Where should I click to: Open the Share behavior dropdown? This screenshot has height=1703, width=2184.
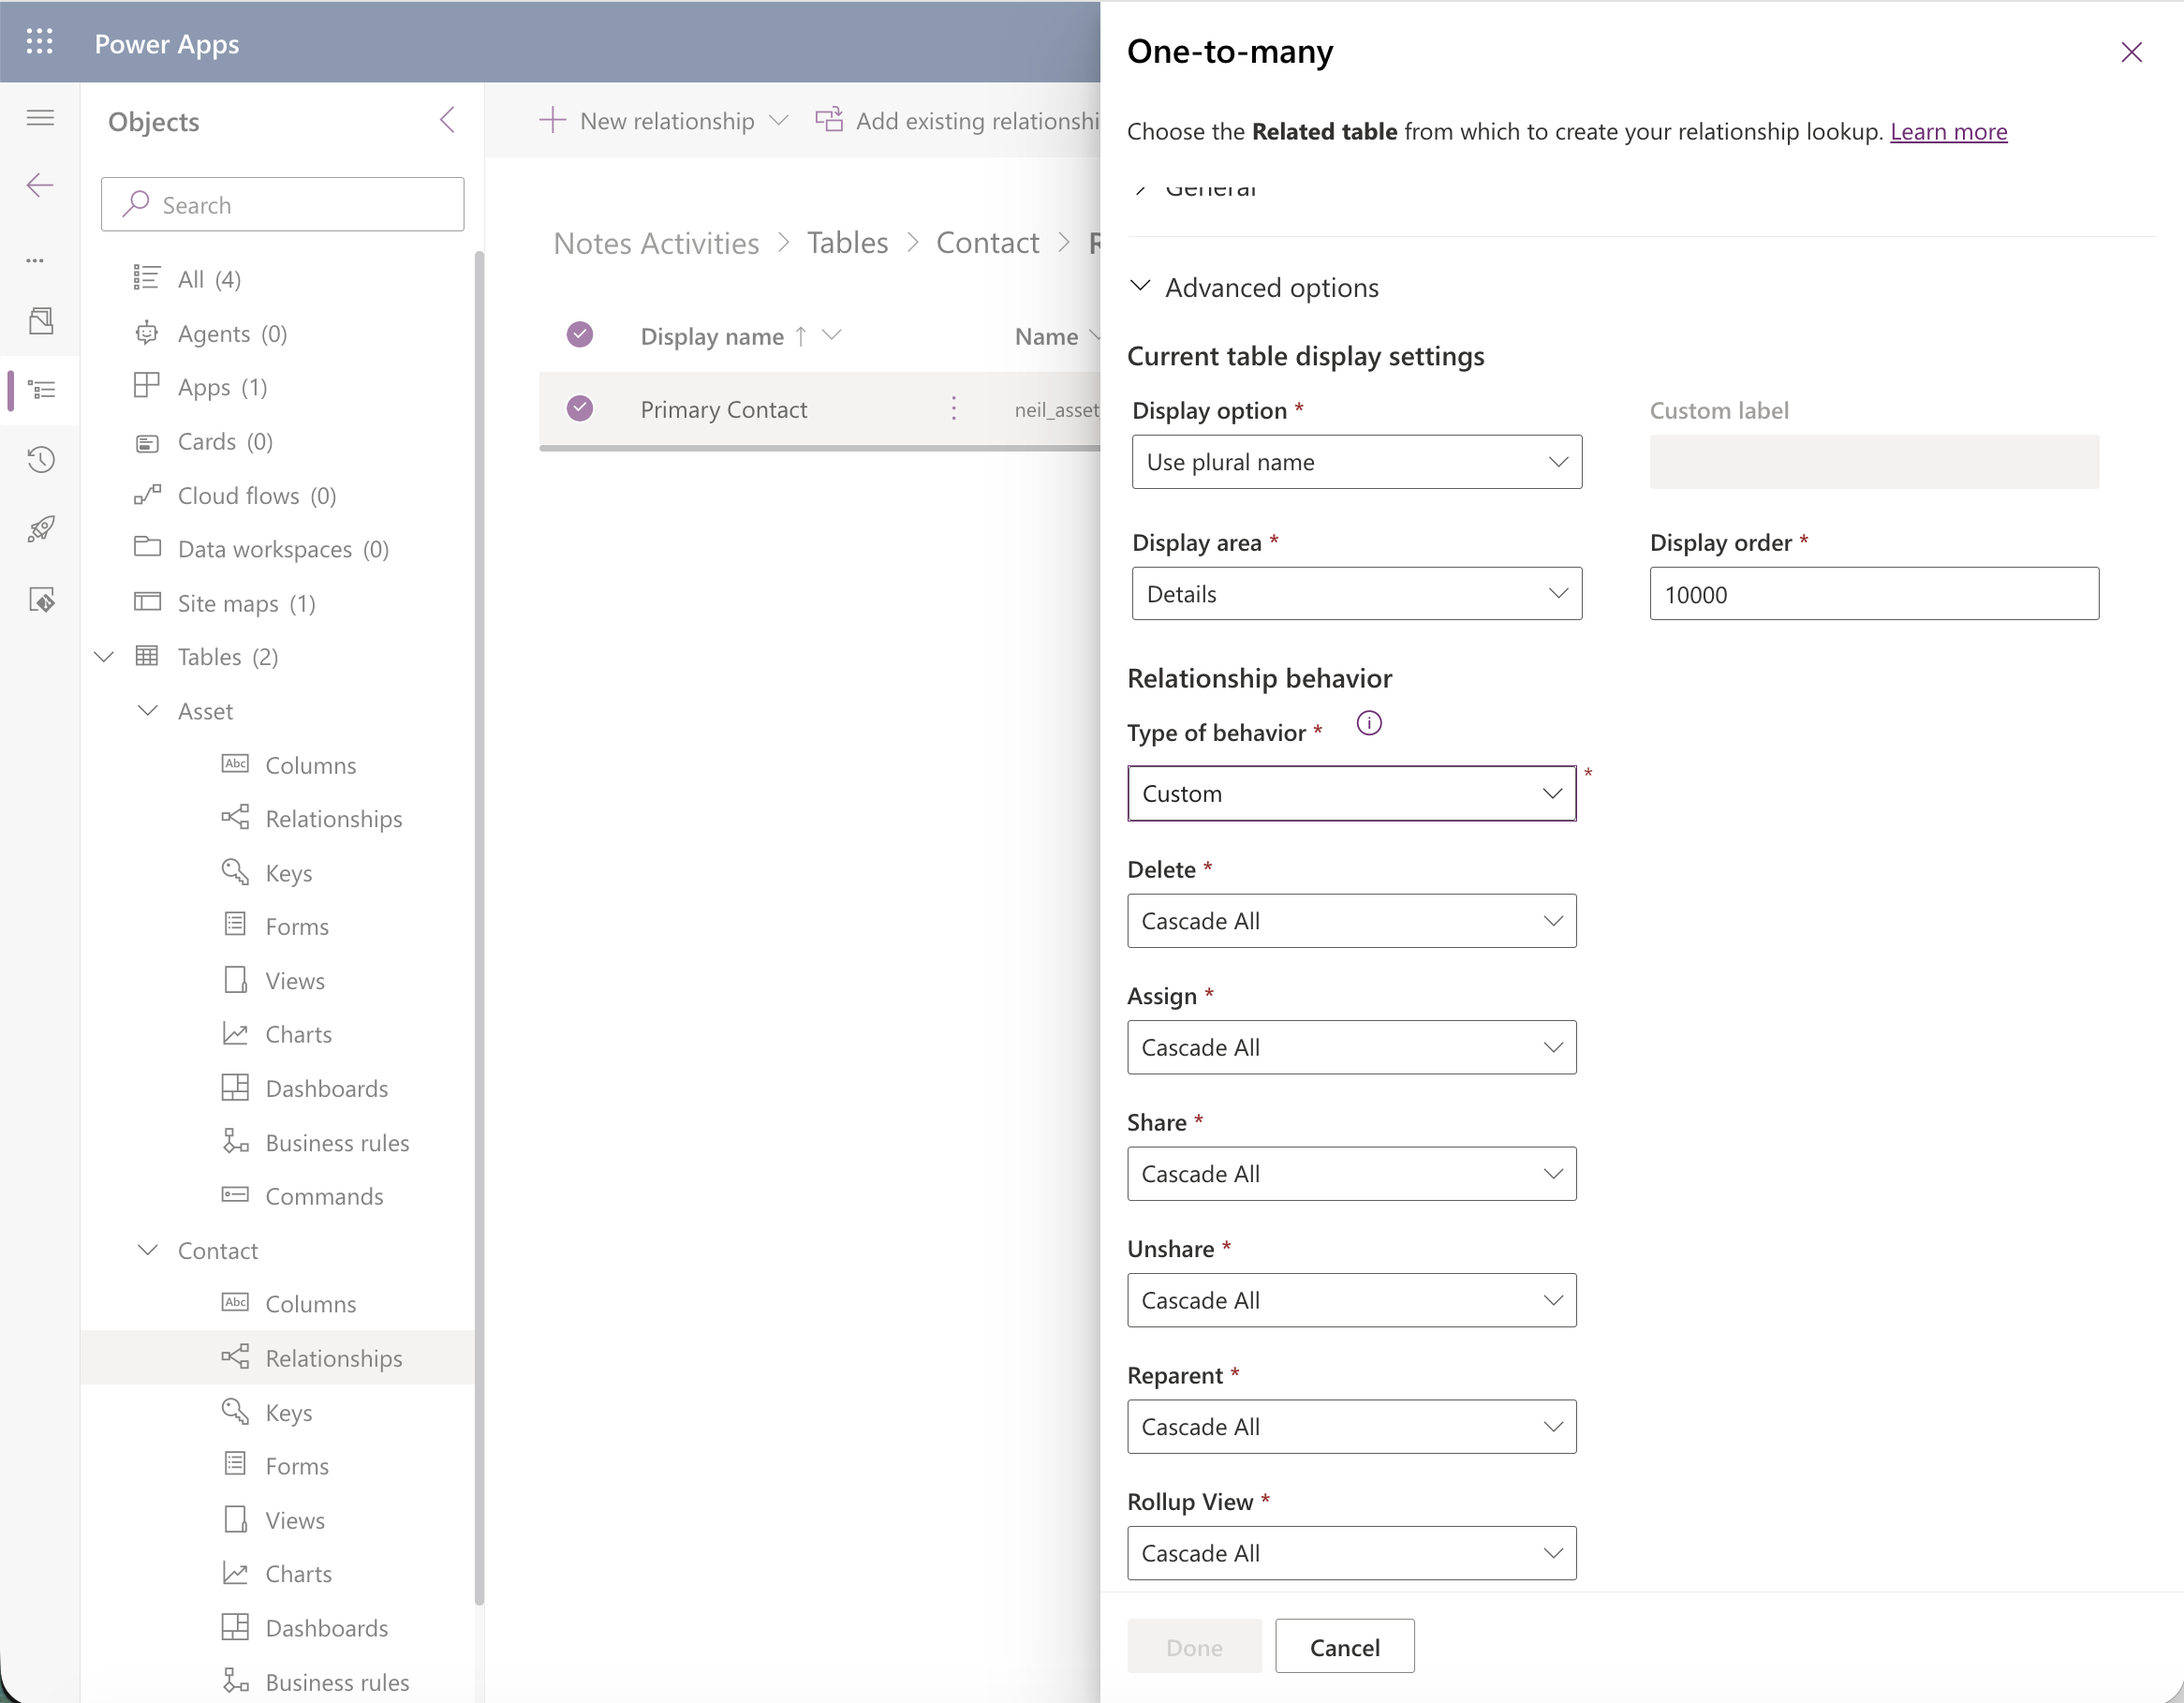(x=1351, y=1174)
